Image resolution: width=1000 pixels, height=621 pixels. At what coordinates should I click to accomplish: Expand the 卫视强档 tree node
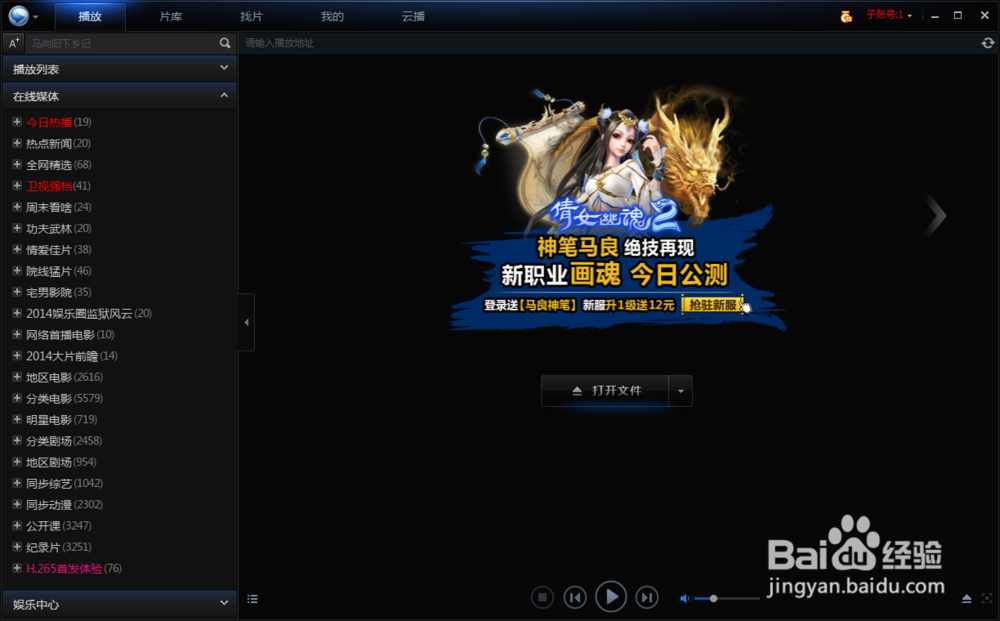tap(17, 186)
